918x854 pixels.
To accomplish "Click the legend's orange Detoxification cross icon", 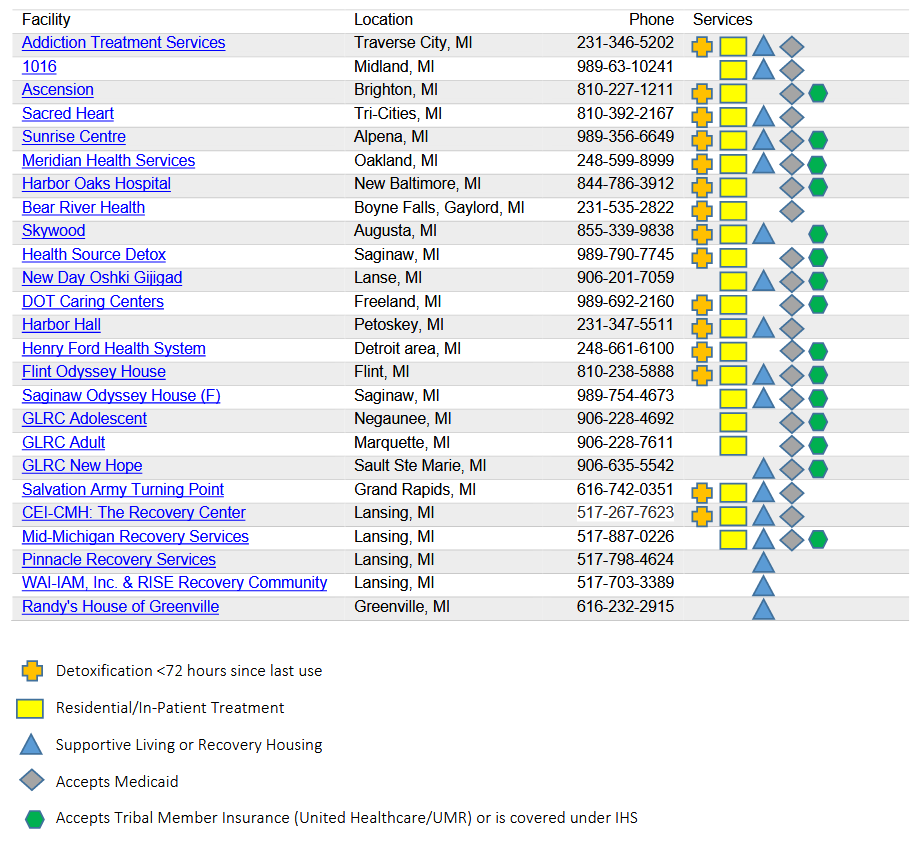I will coord(32,671).
